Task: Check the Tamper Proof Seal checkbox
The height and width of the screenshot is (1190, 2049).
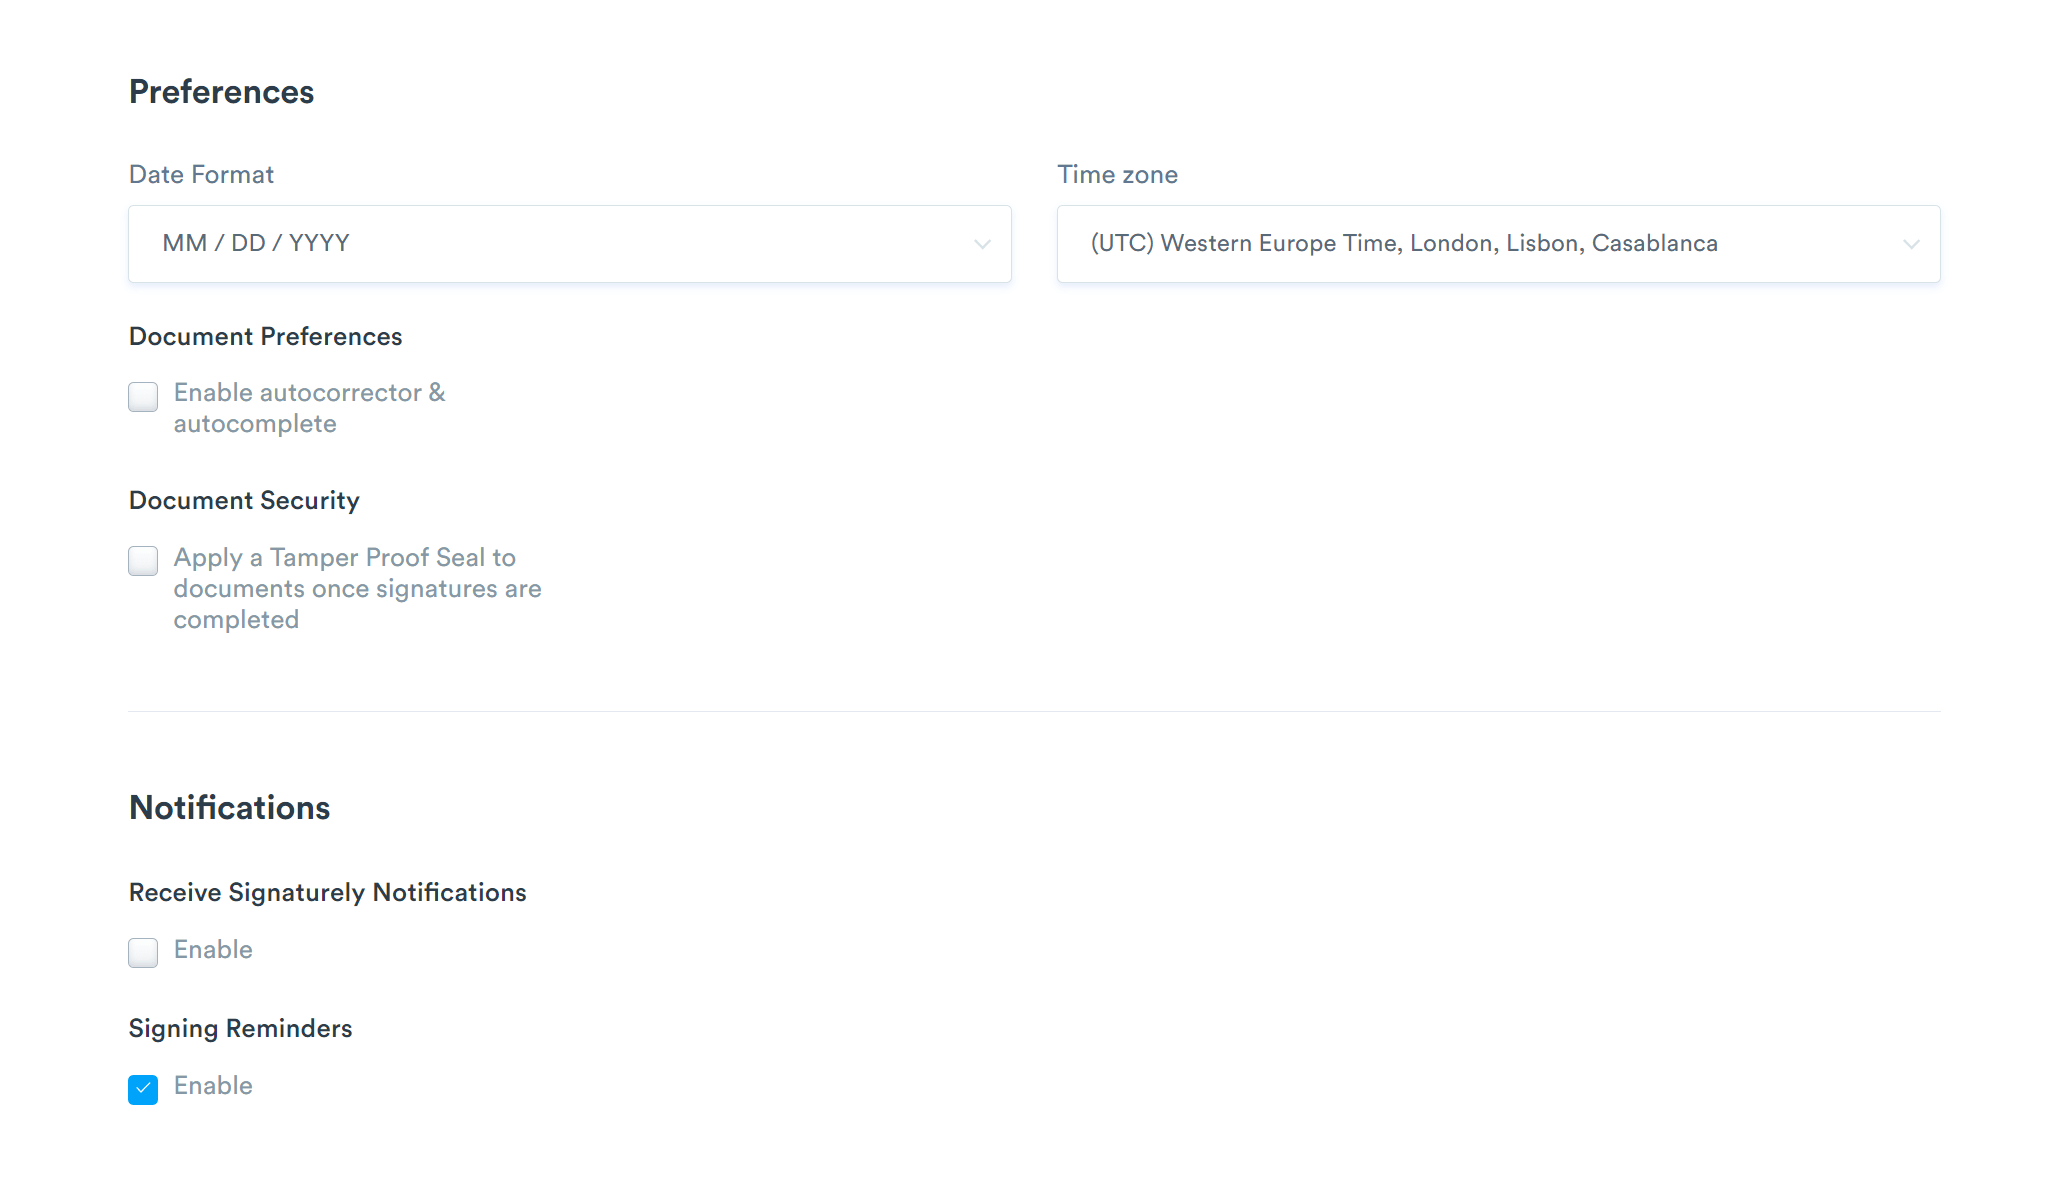Action: point(143,561)
